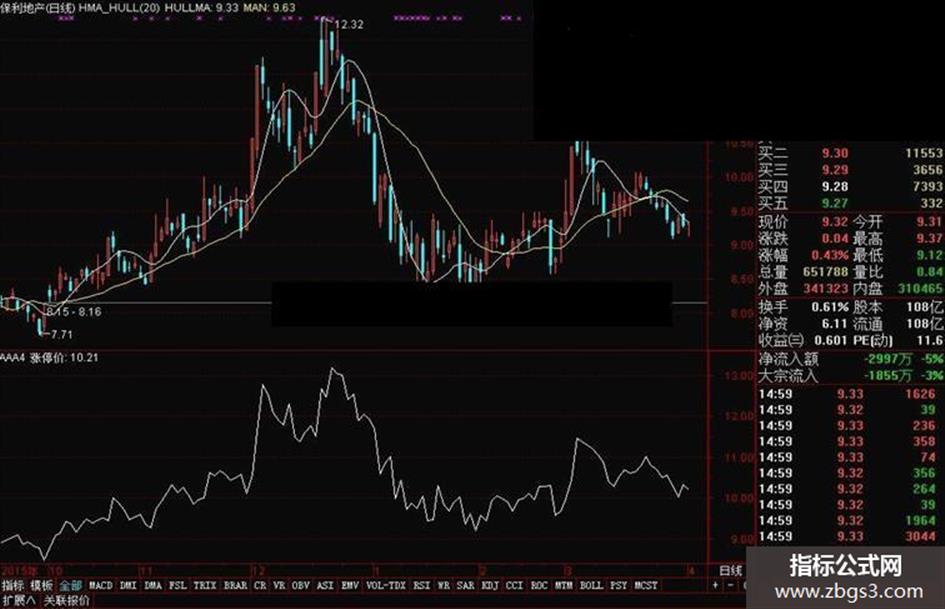Pick the RSI indicator

[x=422, y=585]
